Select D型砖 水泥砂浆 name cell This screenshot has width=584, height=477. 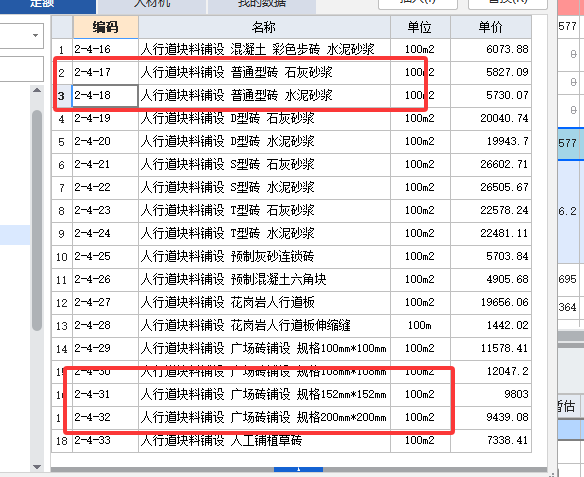click(x=264, y=141)
